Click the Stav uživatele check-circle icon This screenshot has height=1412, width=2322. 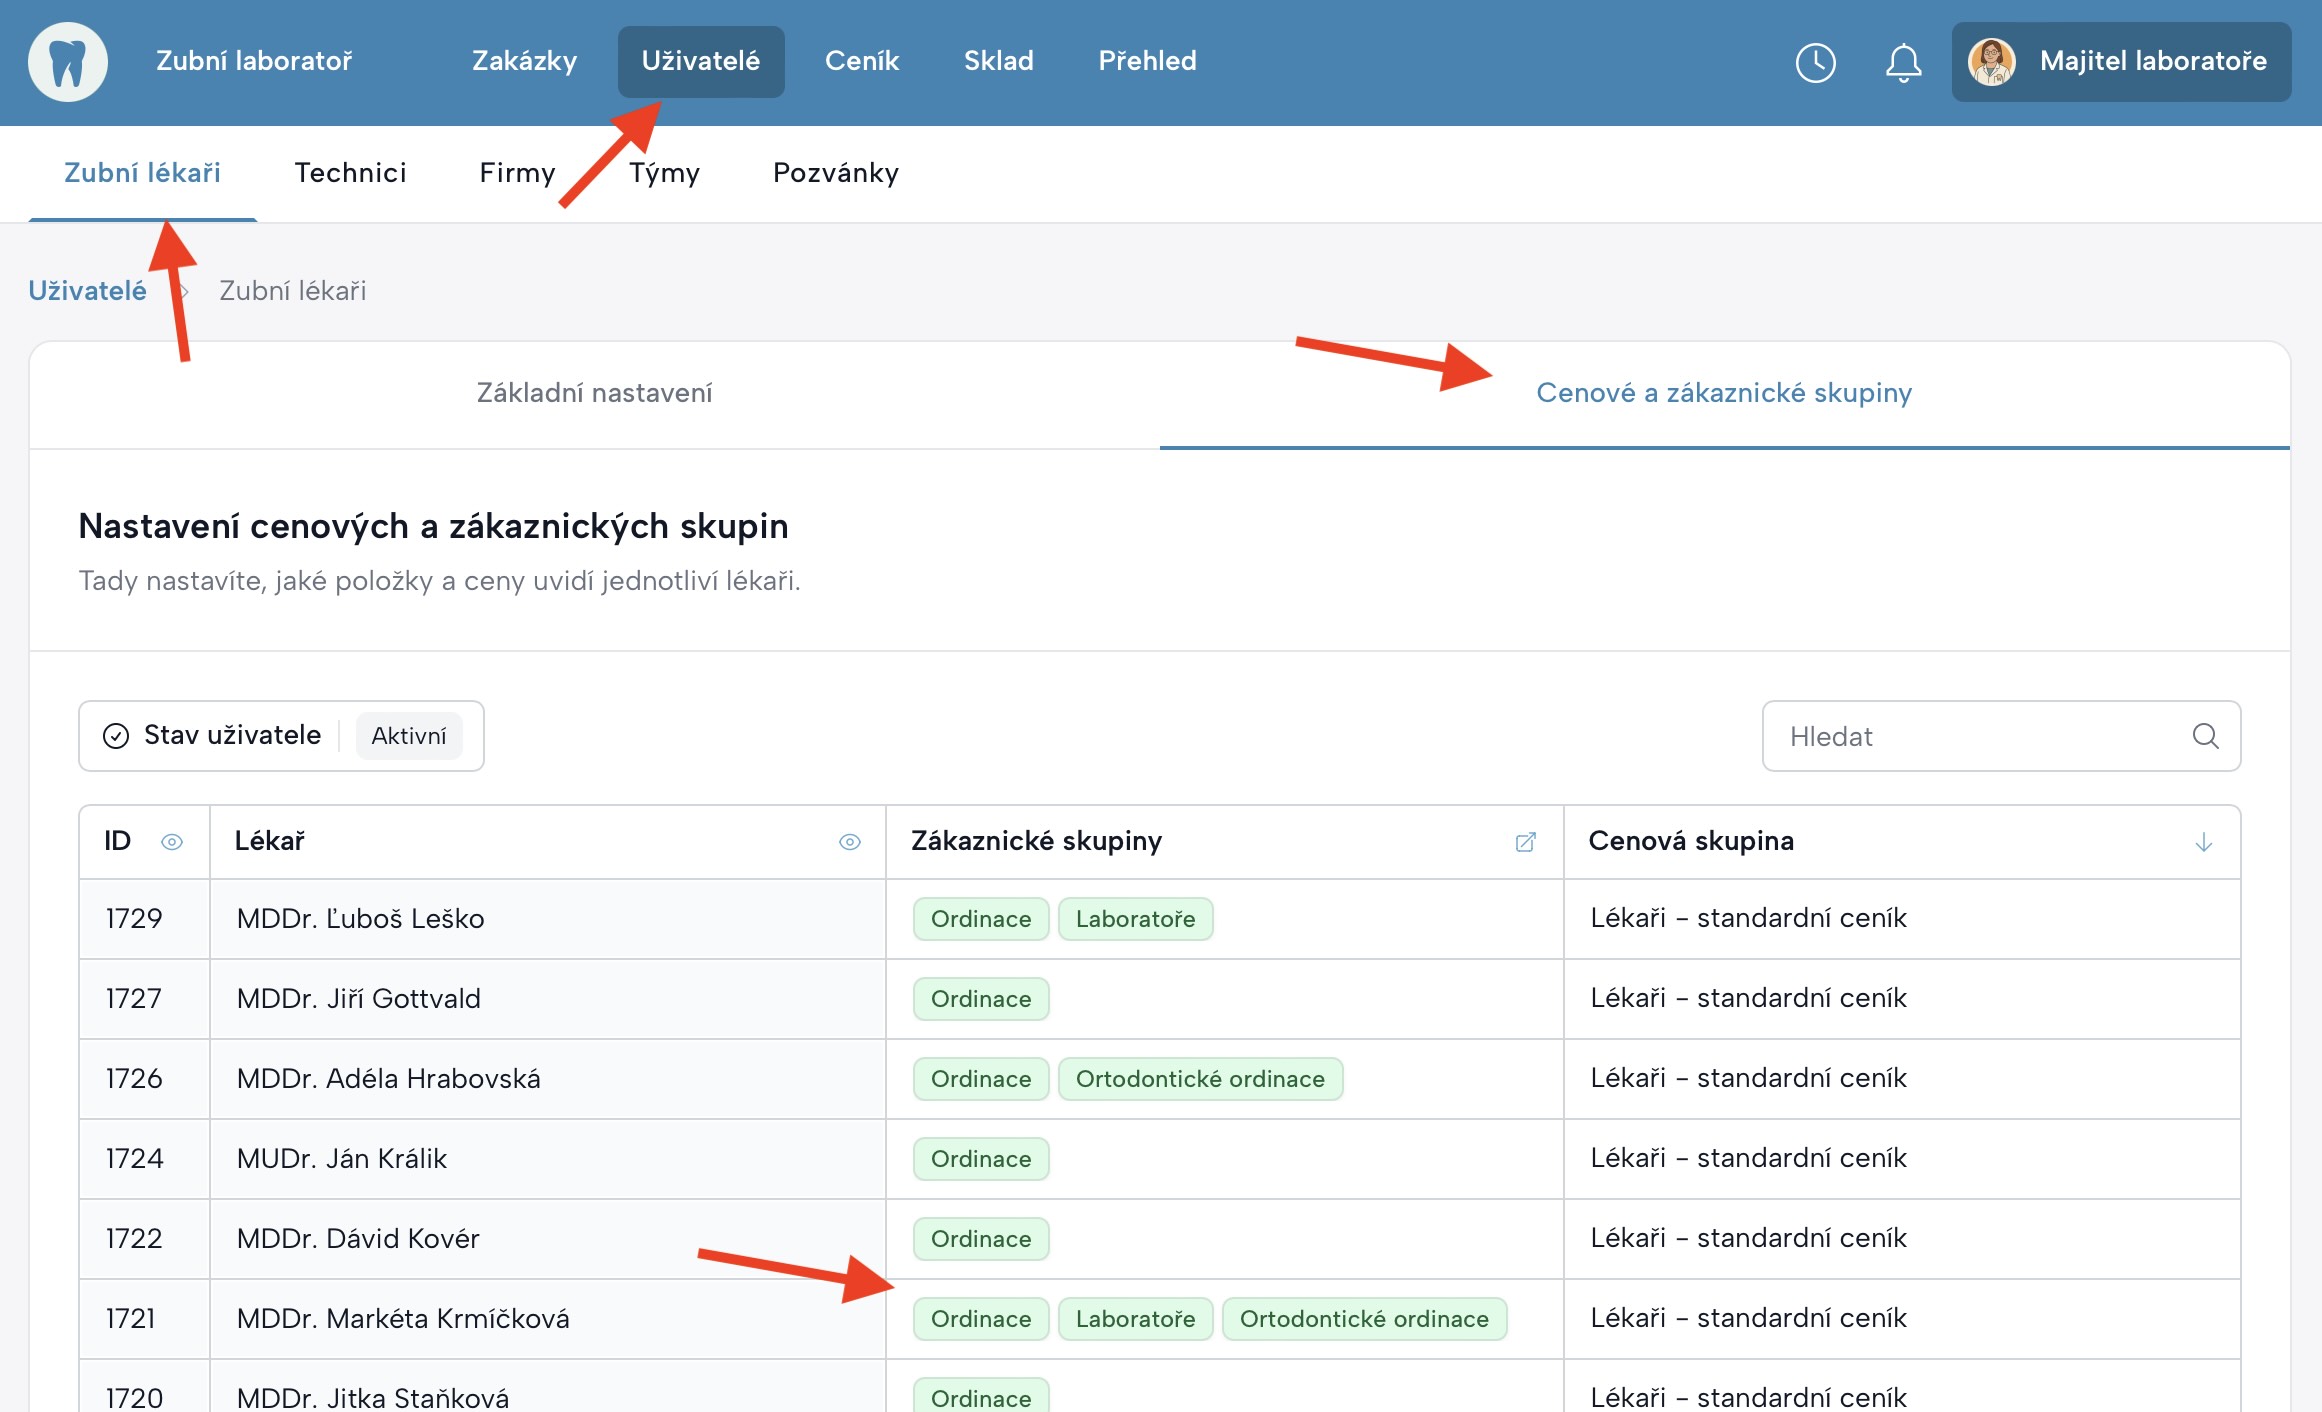click(x=116, y=736)
